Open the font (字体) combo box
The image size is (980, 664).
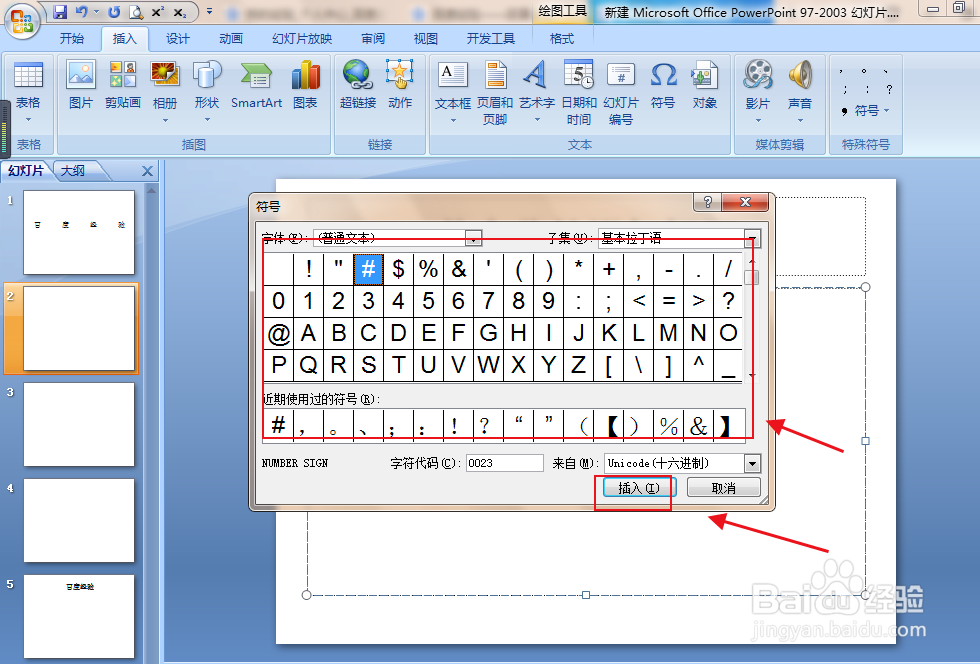point(398,238)
